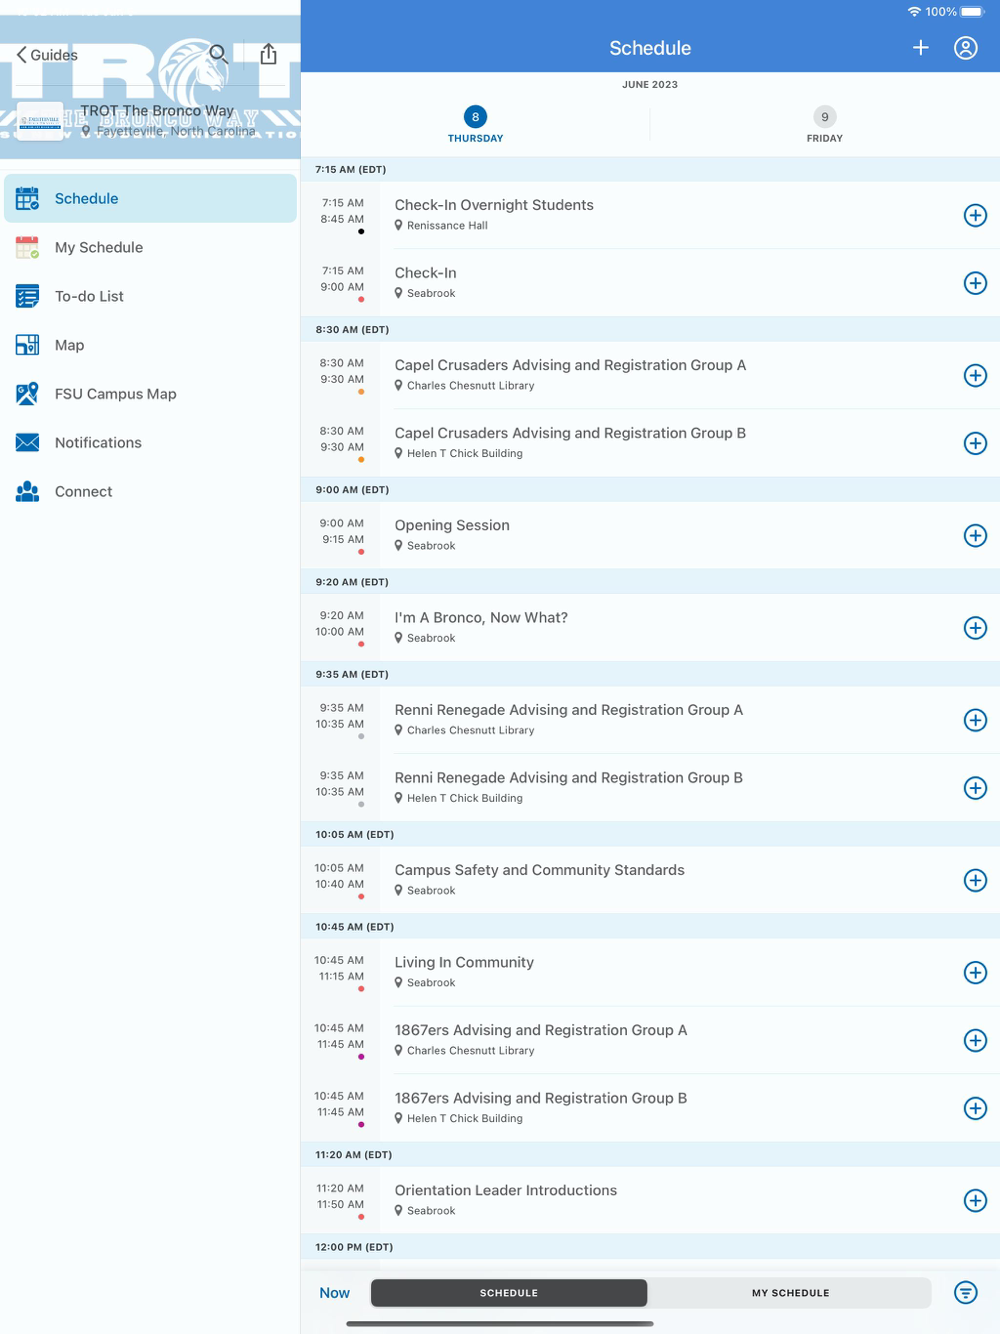1000x1334 pixels.
Task: Open 1867ers Advising Group A details
Action: [x=650, y=1040]
